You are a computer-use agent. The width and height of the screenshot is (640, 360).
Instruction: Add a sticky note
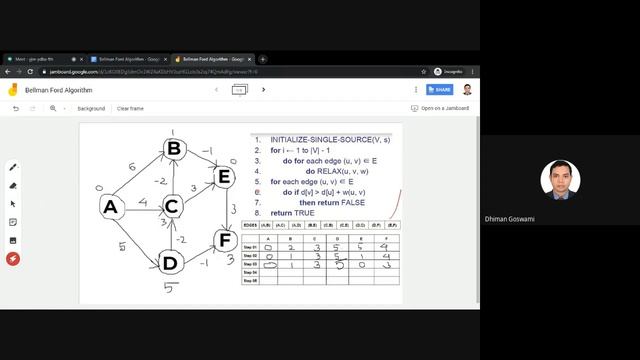[x=13, y=222]
